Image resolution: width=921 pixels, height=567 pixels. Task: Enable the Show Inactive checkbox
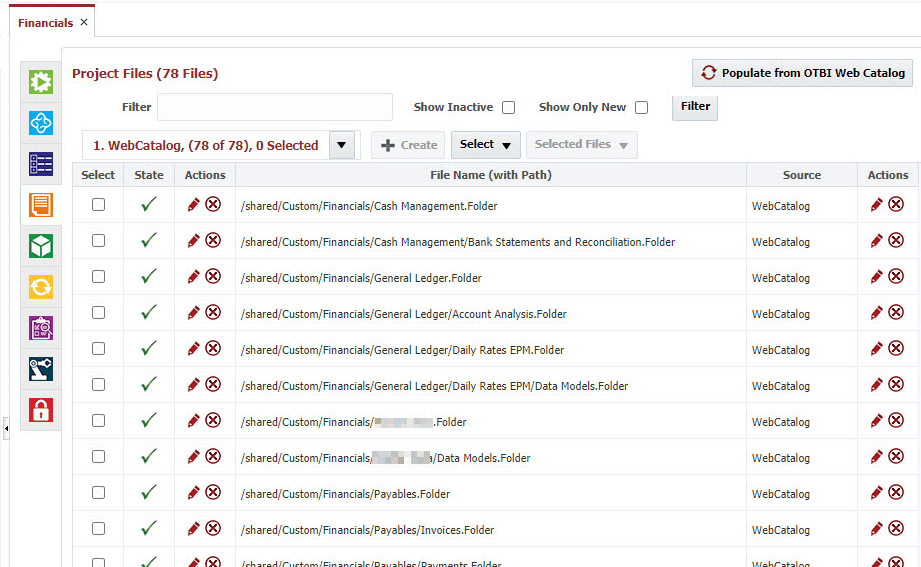(x=509, y=108)
